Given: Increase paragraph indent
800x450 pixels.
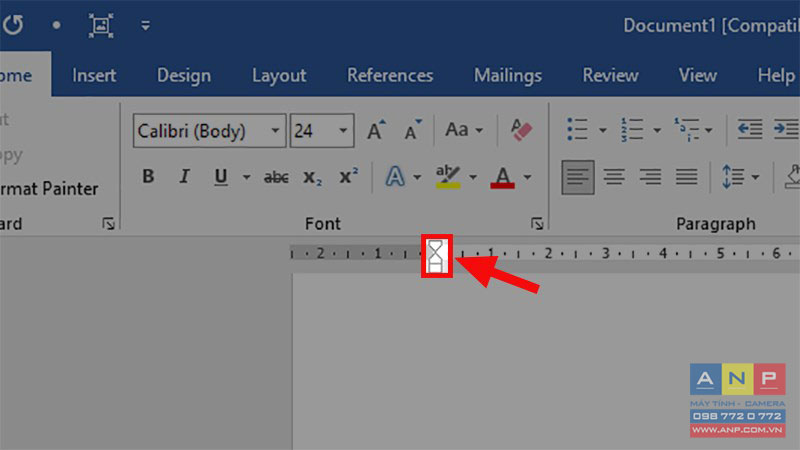Looking at the screenshot, I should [786, 130].
